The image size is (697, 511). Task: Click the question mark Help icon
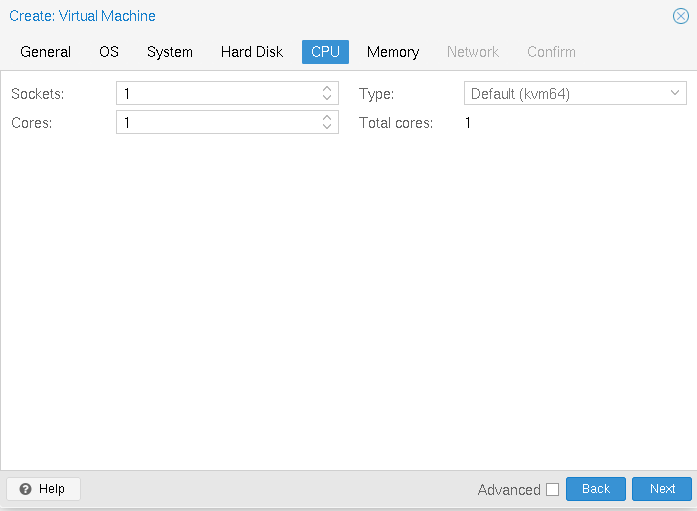(x=25, y=489)
